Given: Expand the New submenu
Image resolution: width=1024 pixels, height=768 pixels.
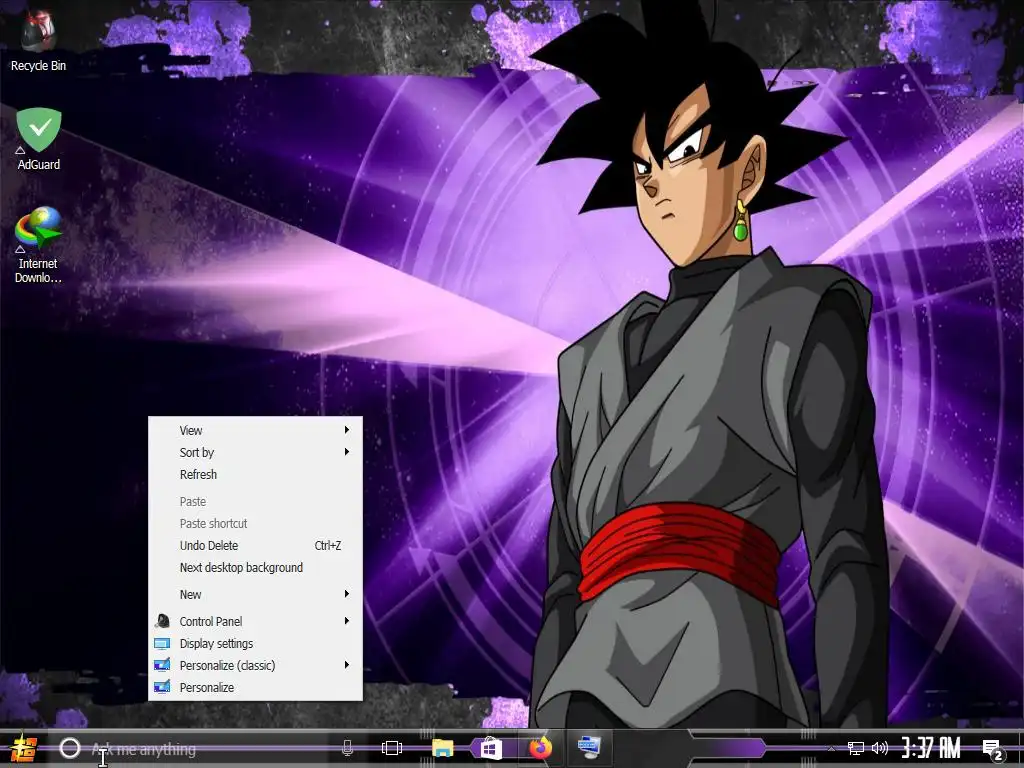Looking at the screenshot, I should (255, 594).
